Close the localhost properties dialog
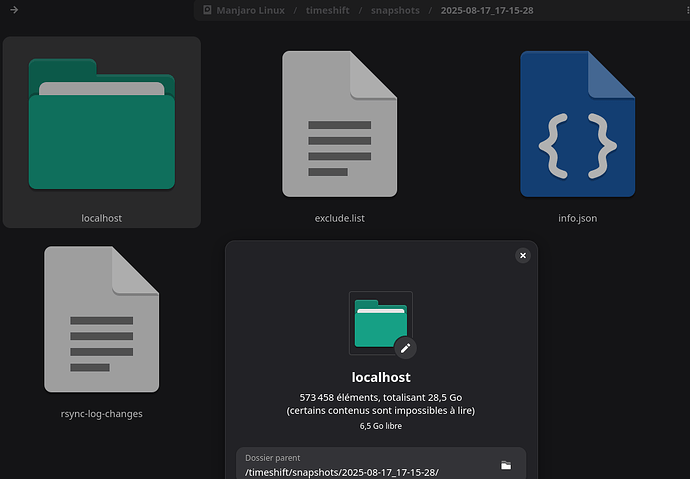 [523, 256]
